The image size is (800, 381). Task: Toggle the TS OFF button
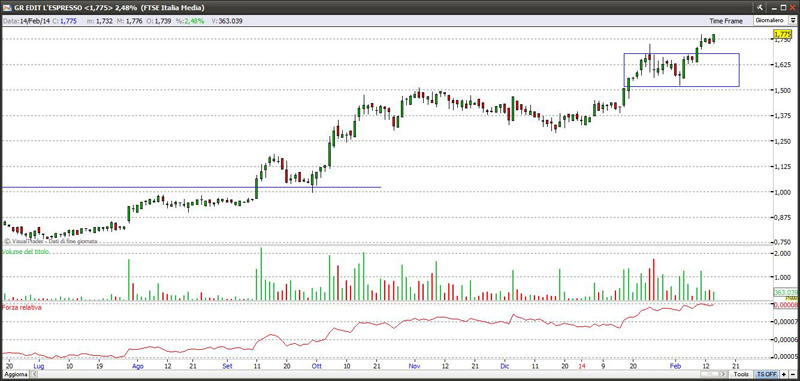tap(766, 374)
